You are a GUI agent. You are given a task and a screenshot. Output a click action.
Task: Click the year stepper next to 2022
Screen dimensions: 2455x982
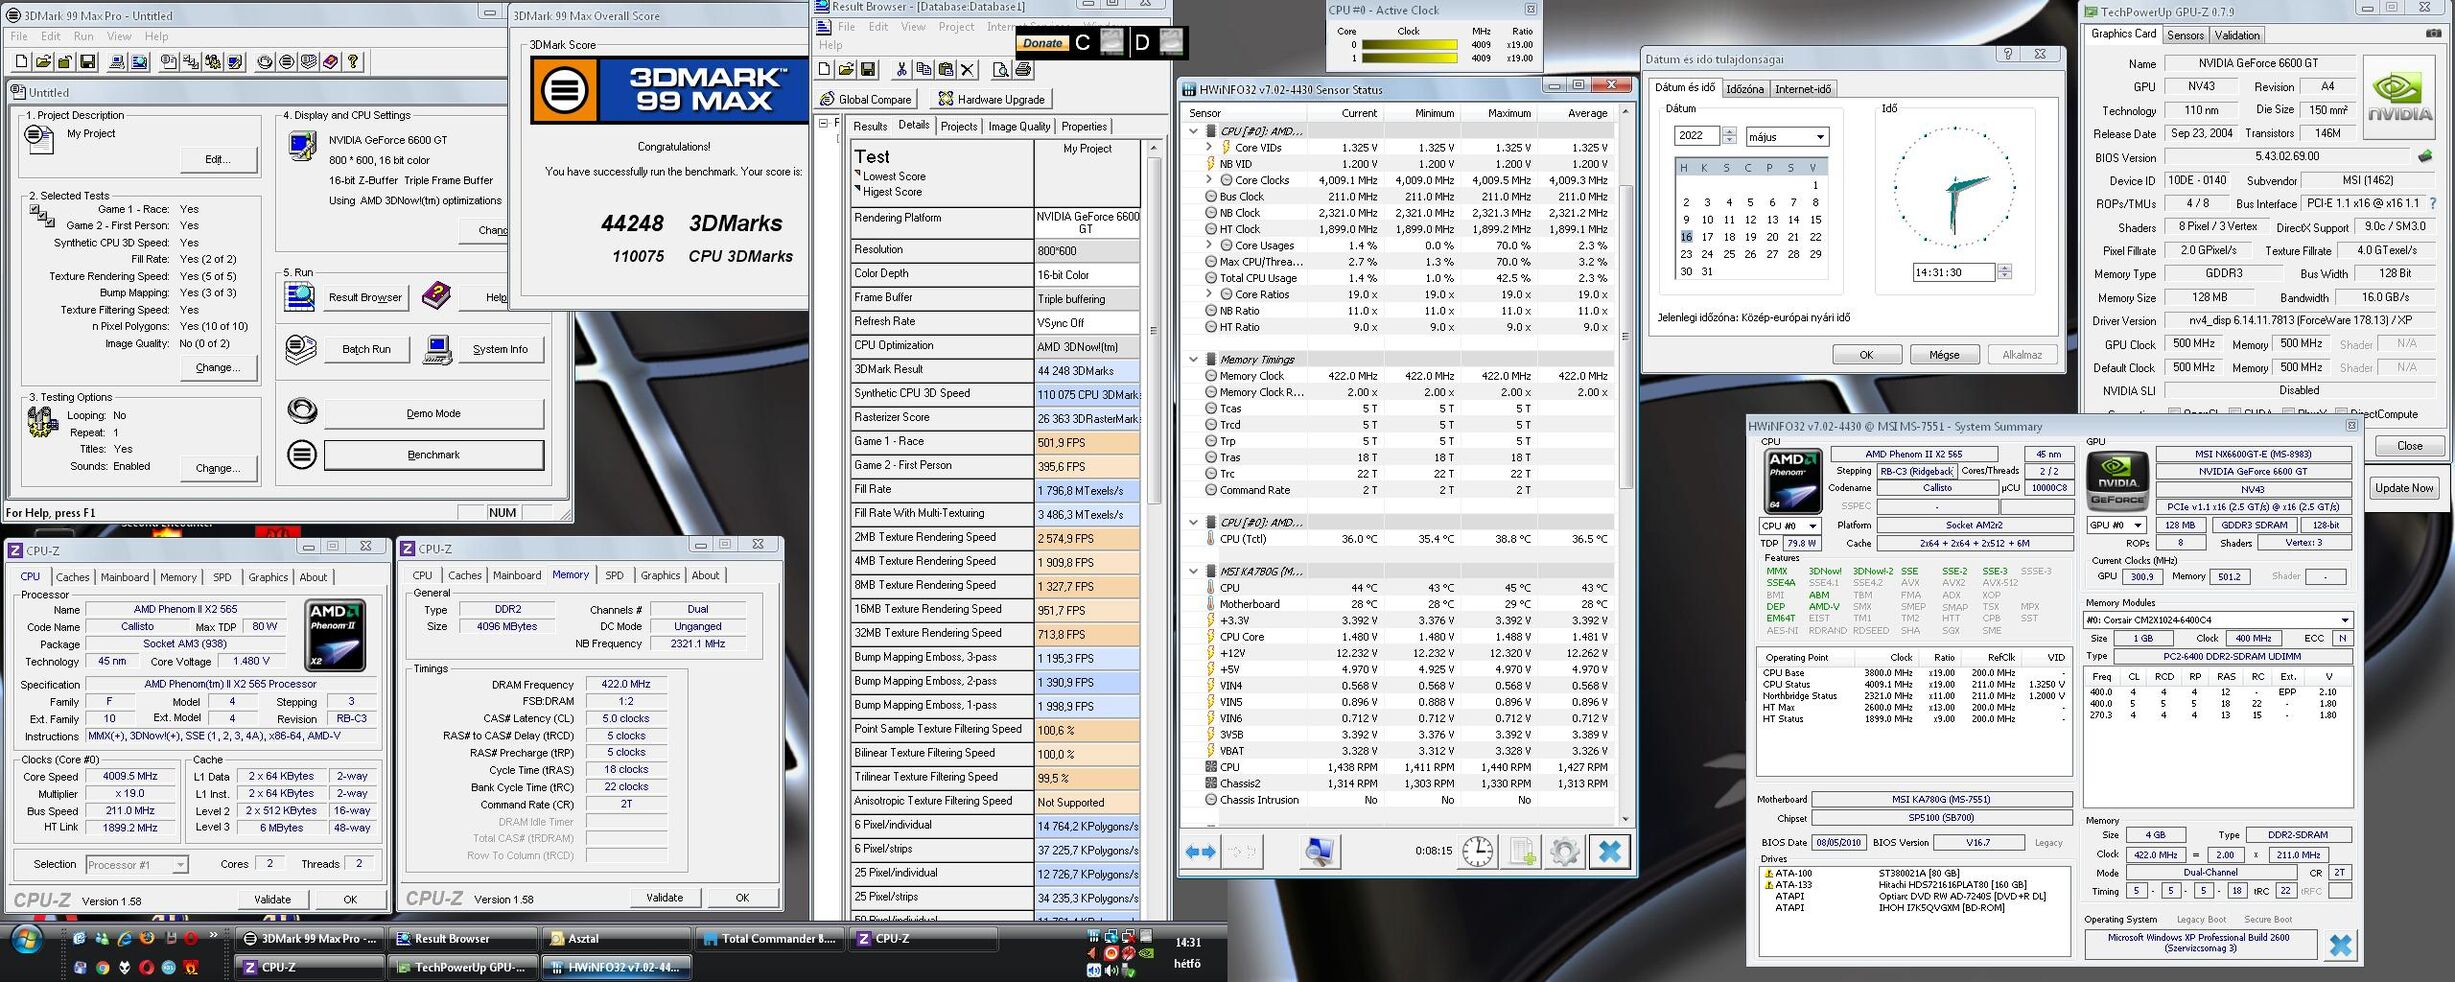[1728, 136]
